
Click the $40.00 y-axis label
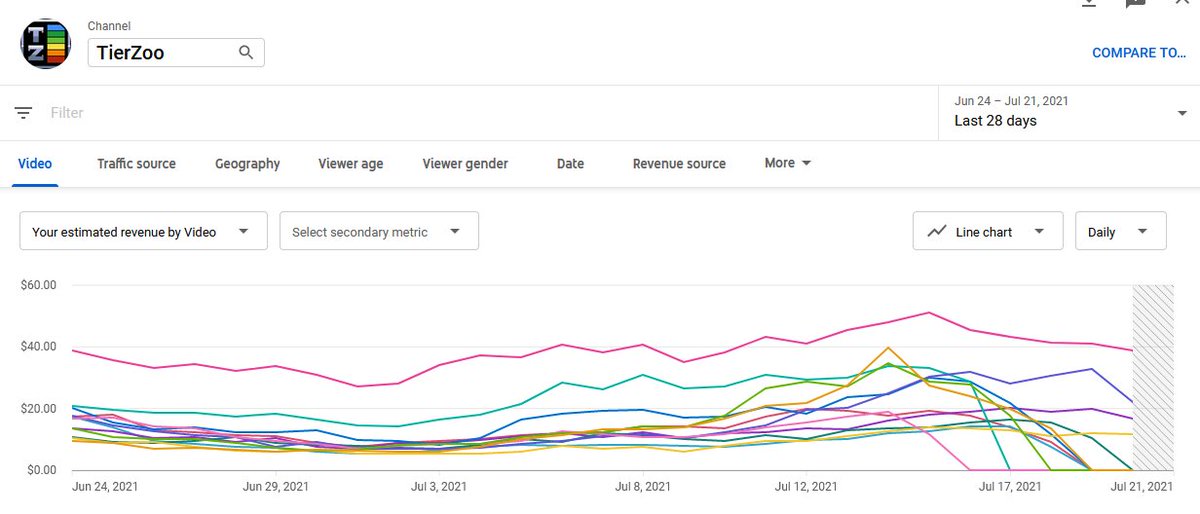38,347
